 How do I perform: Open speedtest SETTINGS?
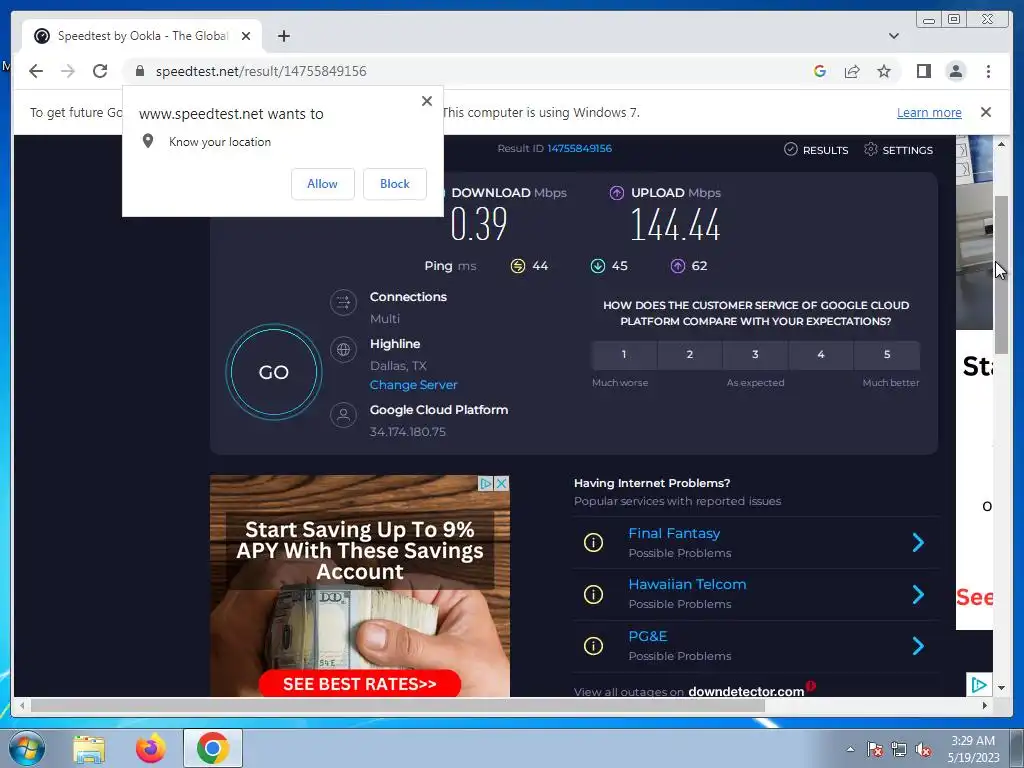pyautogui.click(x=899, y=150)
